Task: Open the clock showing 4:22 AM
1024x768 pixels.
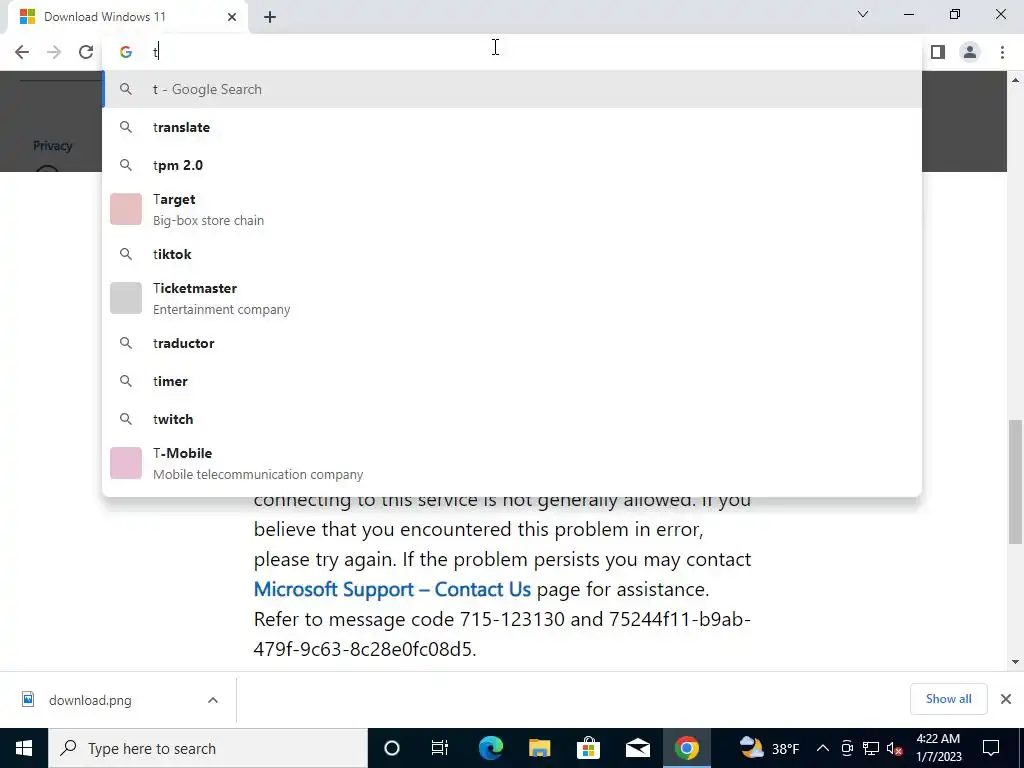Action: click(938, 748)
